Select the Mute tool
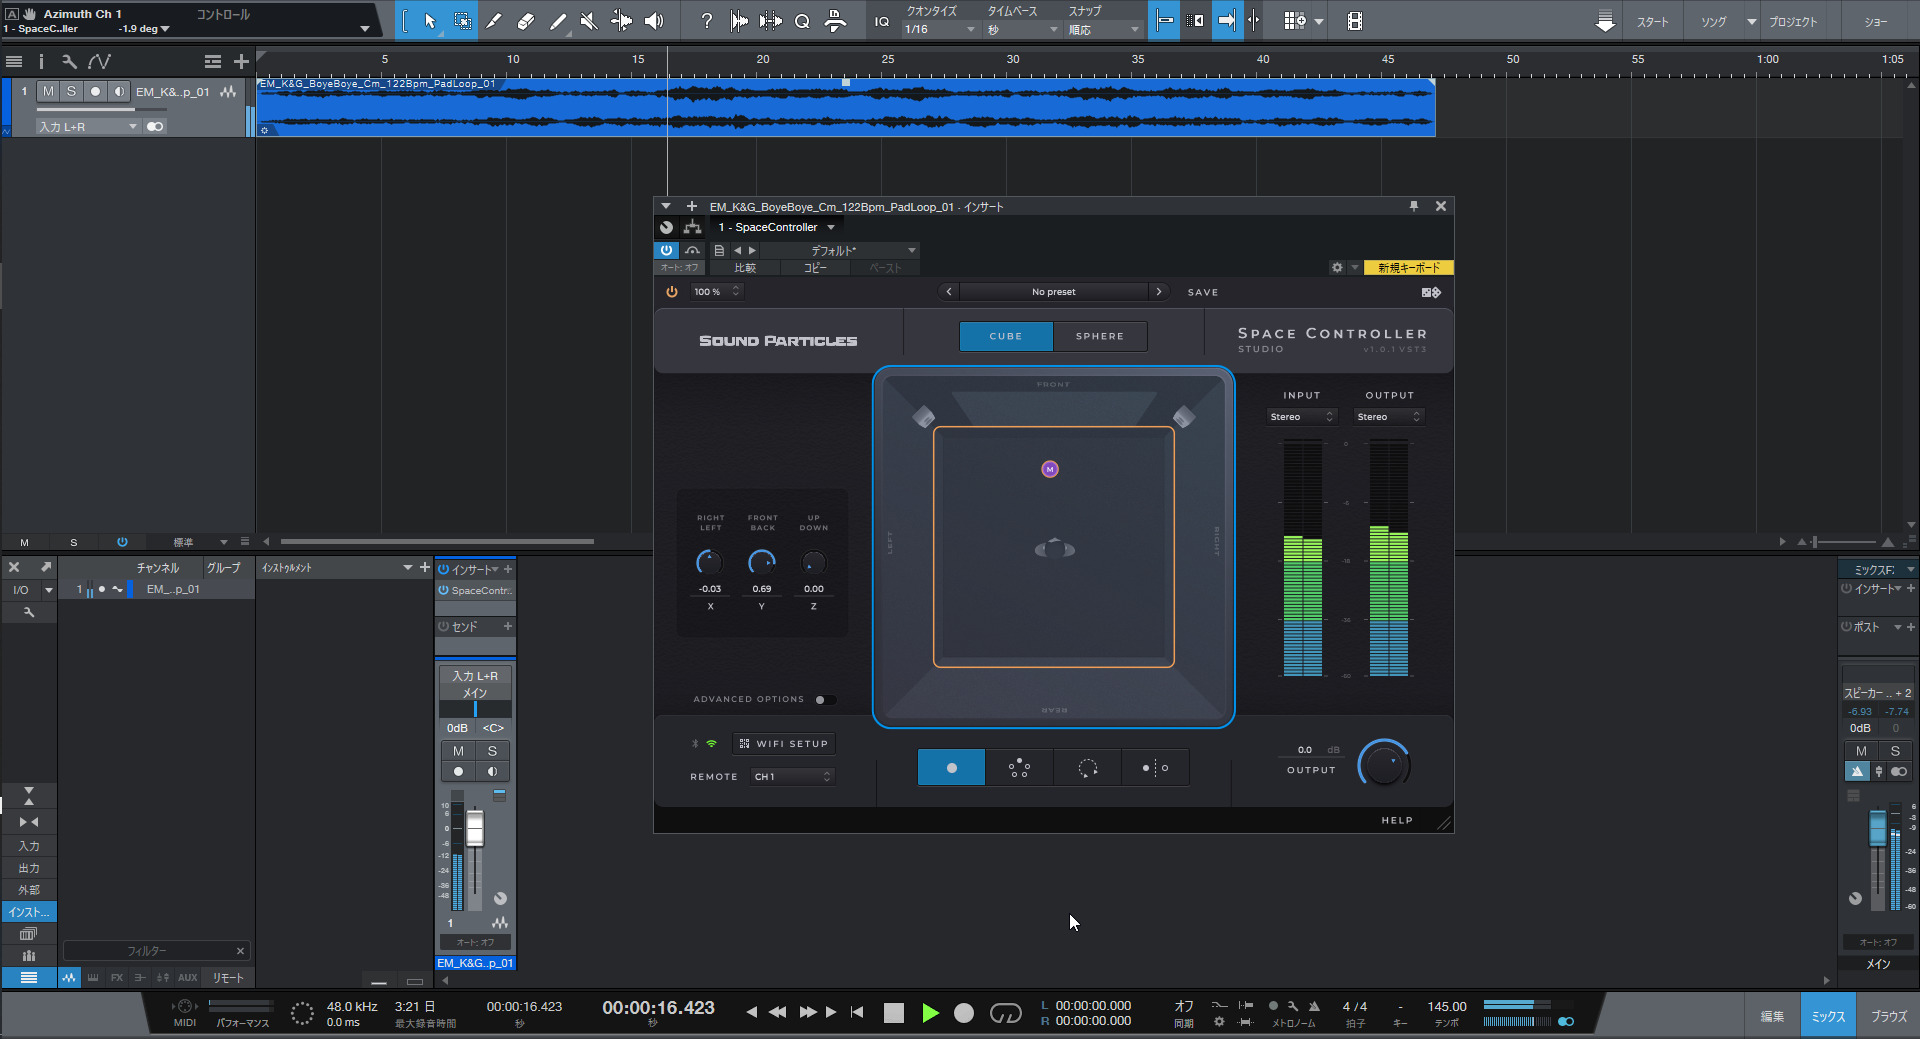The width and height of the screenshot is (1920, 1039). (590, 21)
